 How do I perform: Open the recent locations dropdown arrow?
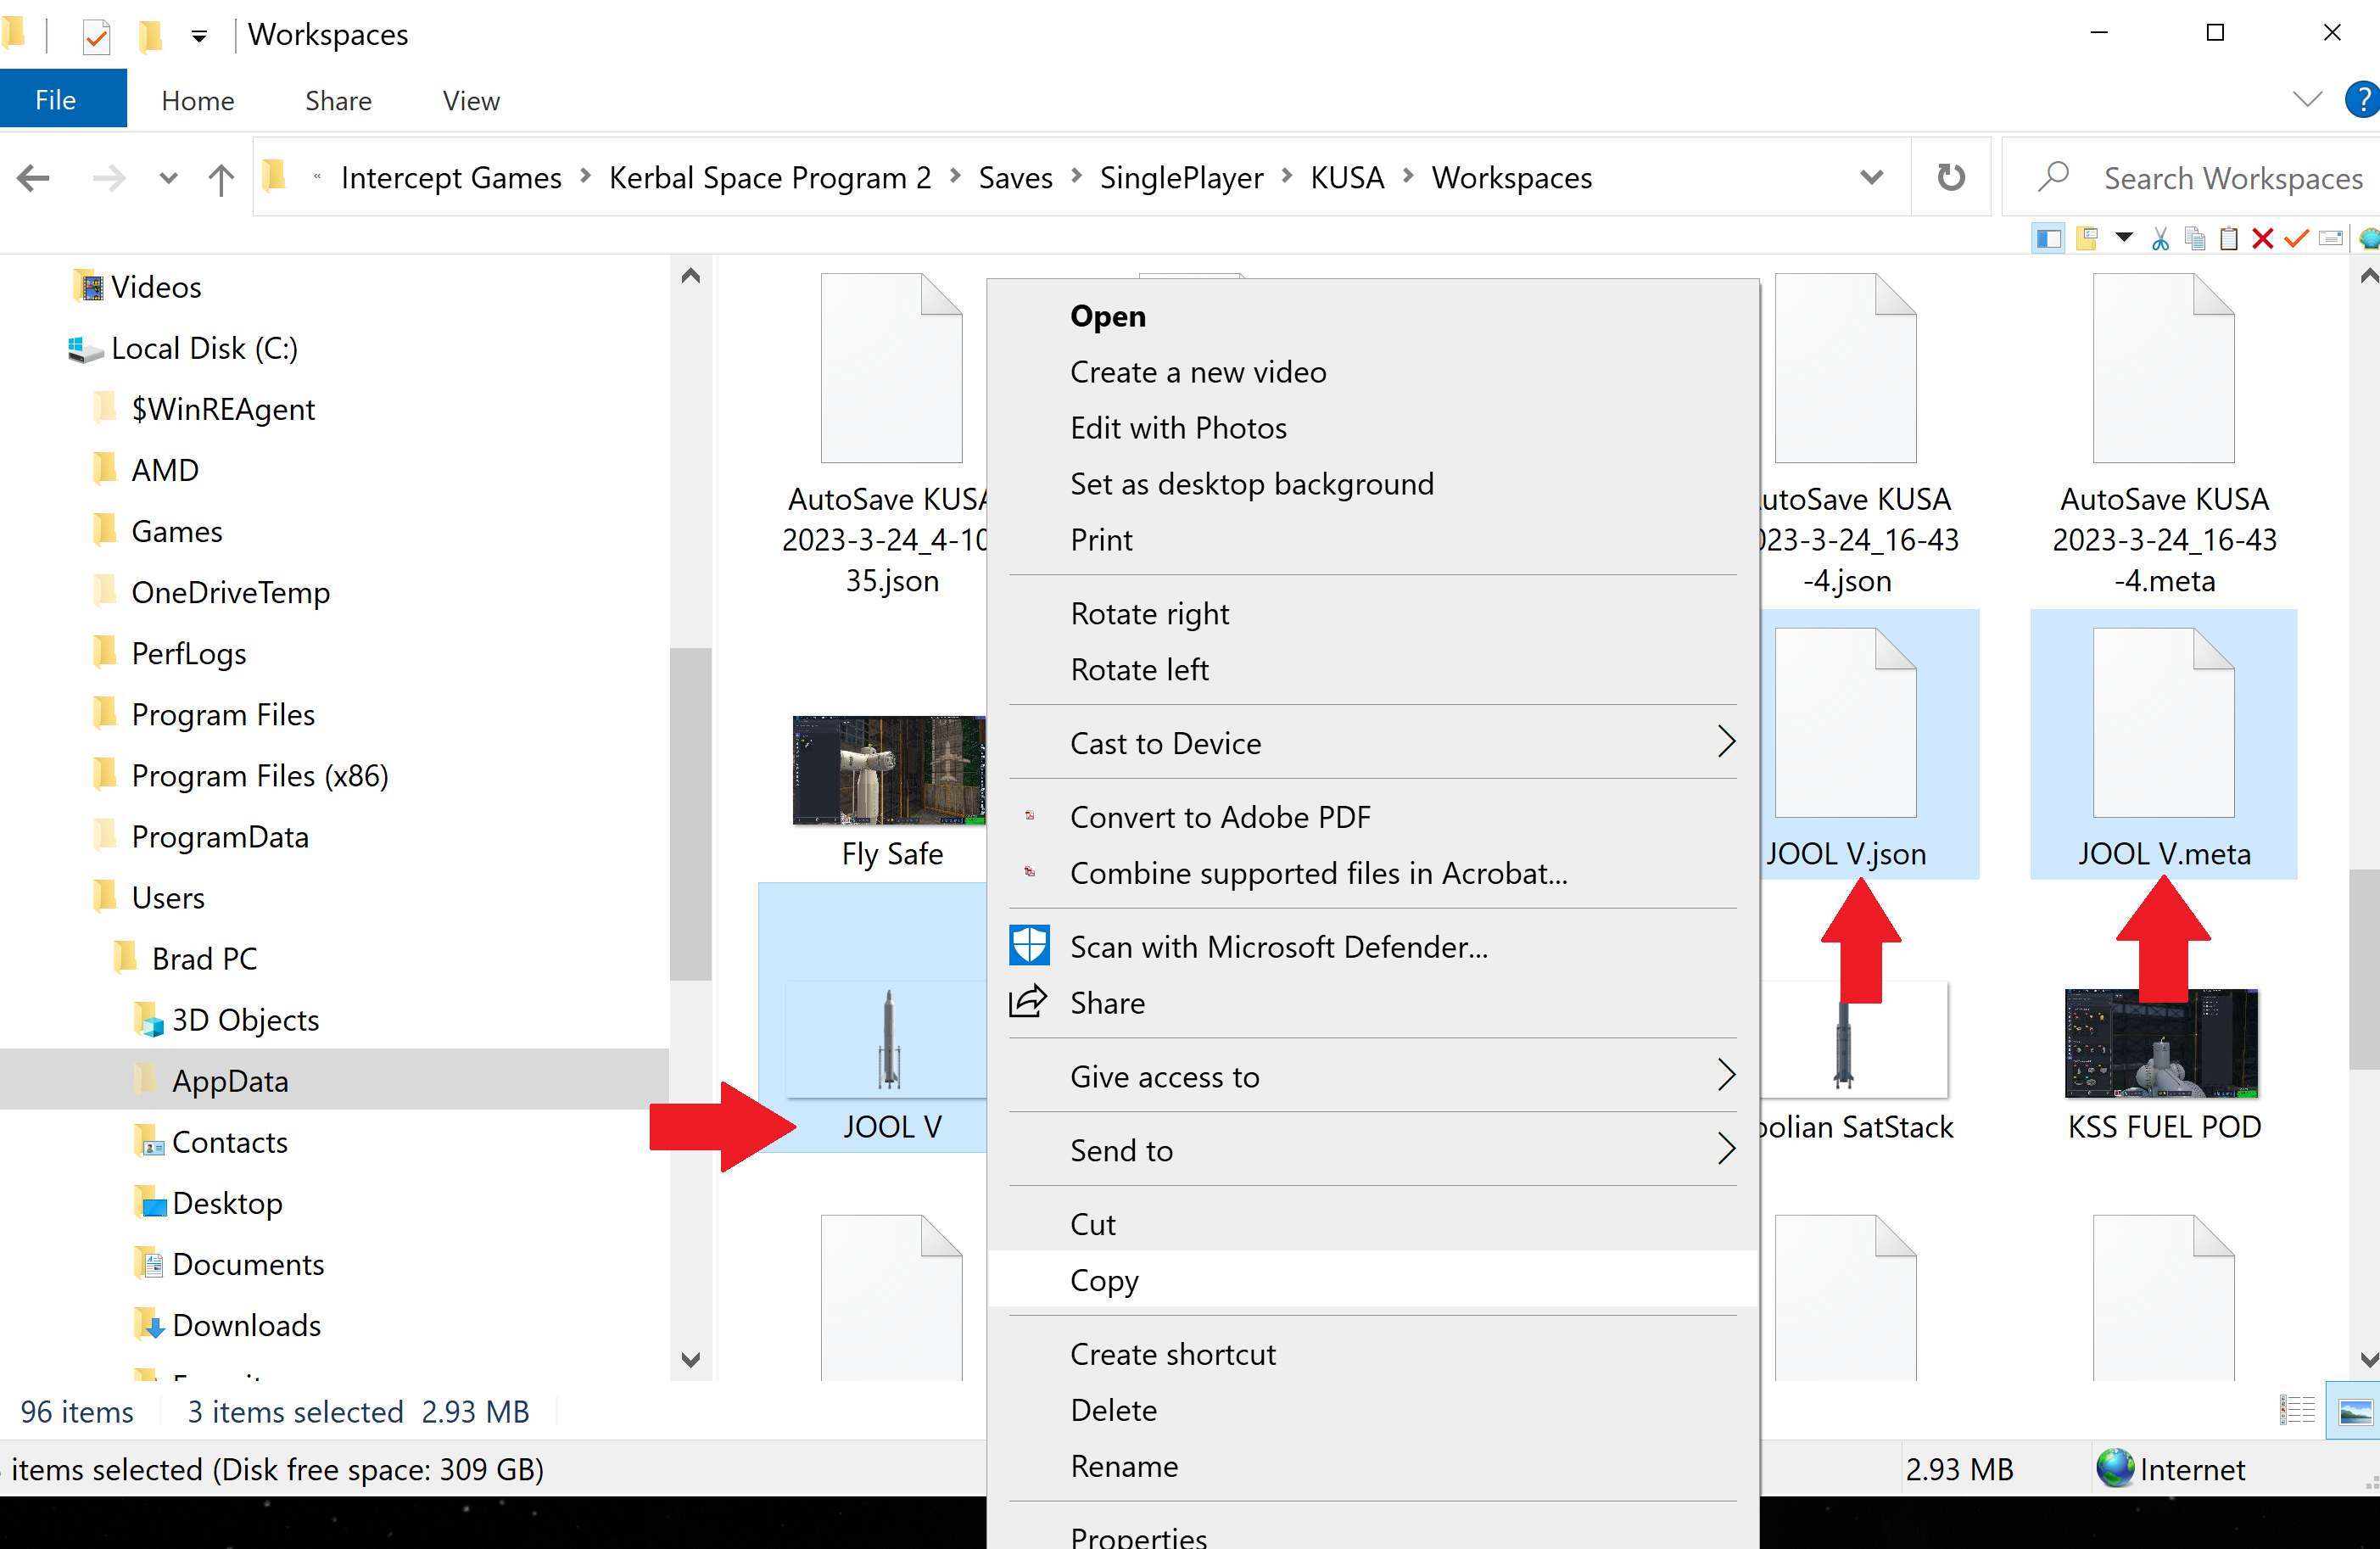coord(168,178)
